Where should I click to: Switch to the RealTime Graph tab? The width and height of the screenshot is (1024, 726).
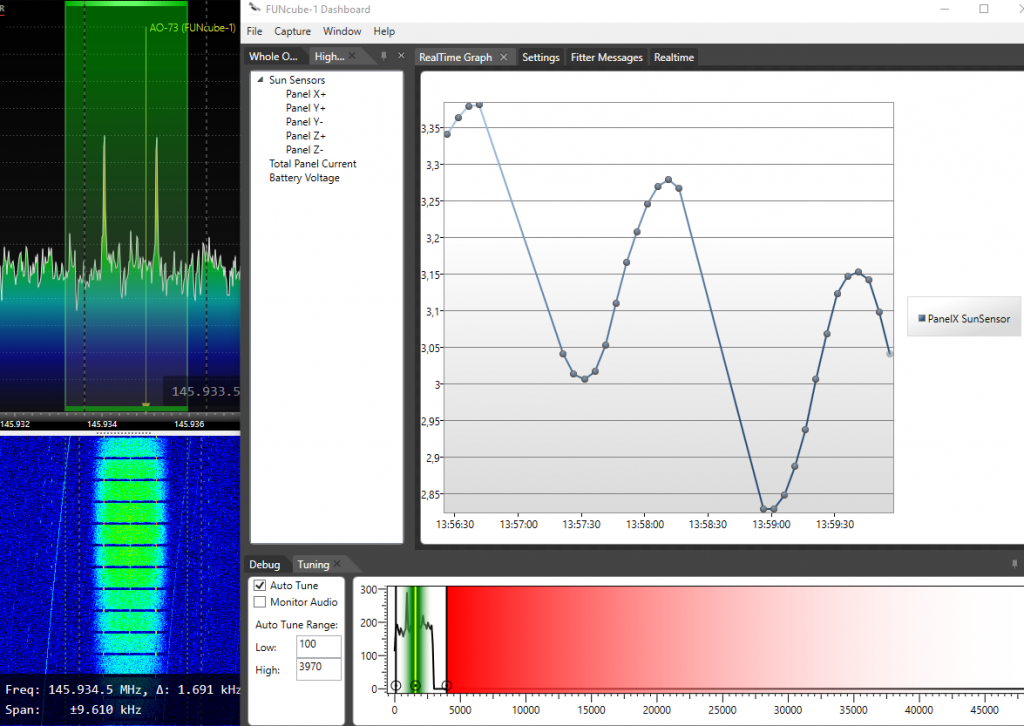point(455,57)
